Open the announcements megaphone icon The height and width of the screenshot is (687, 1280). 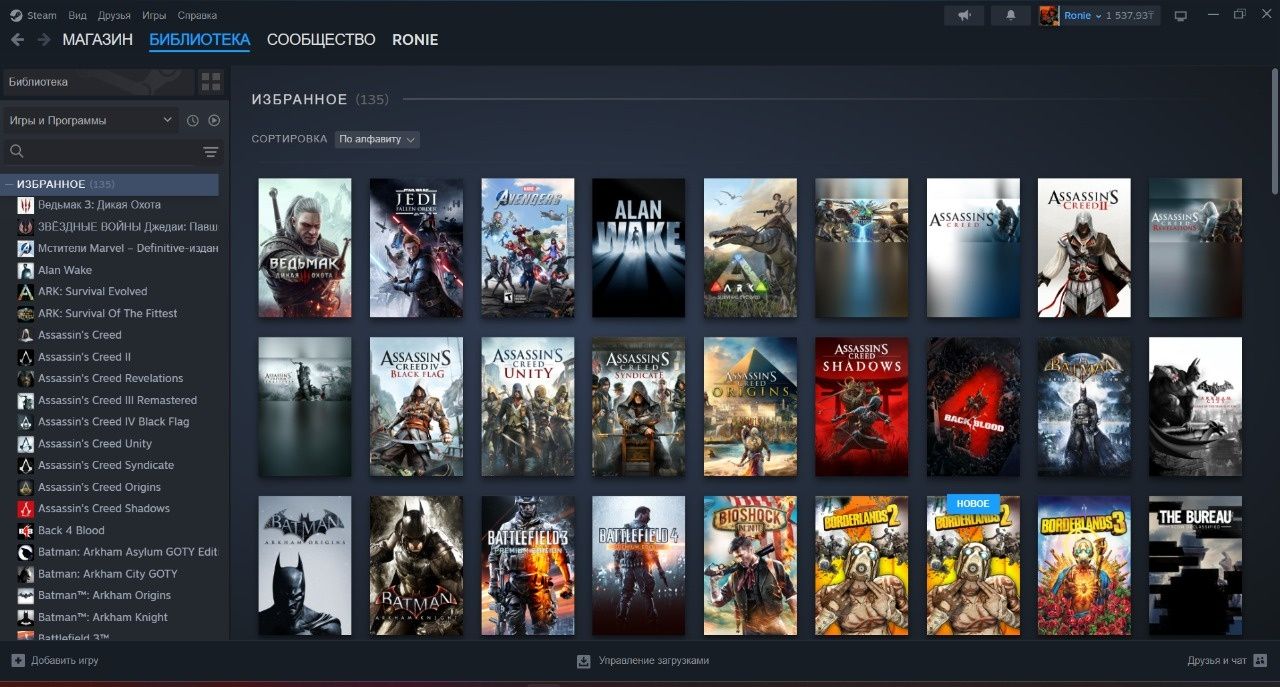point(964,16)
